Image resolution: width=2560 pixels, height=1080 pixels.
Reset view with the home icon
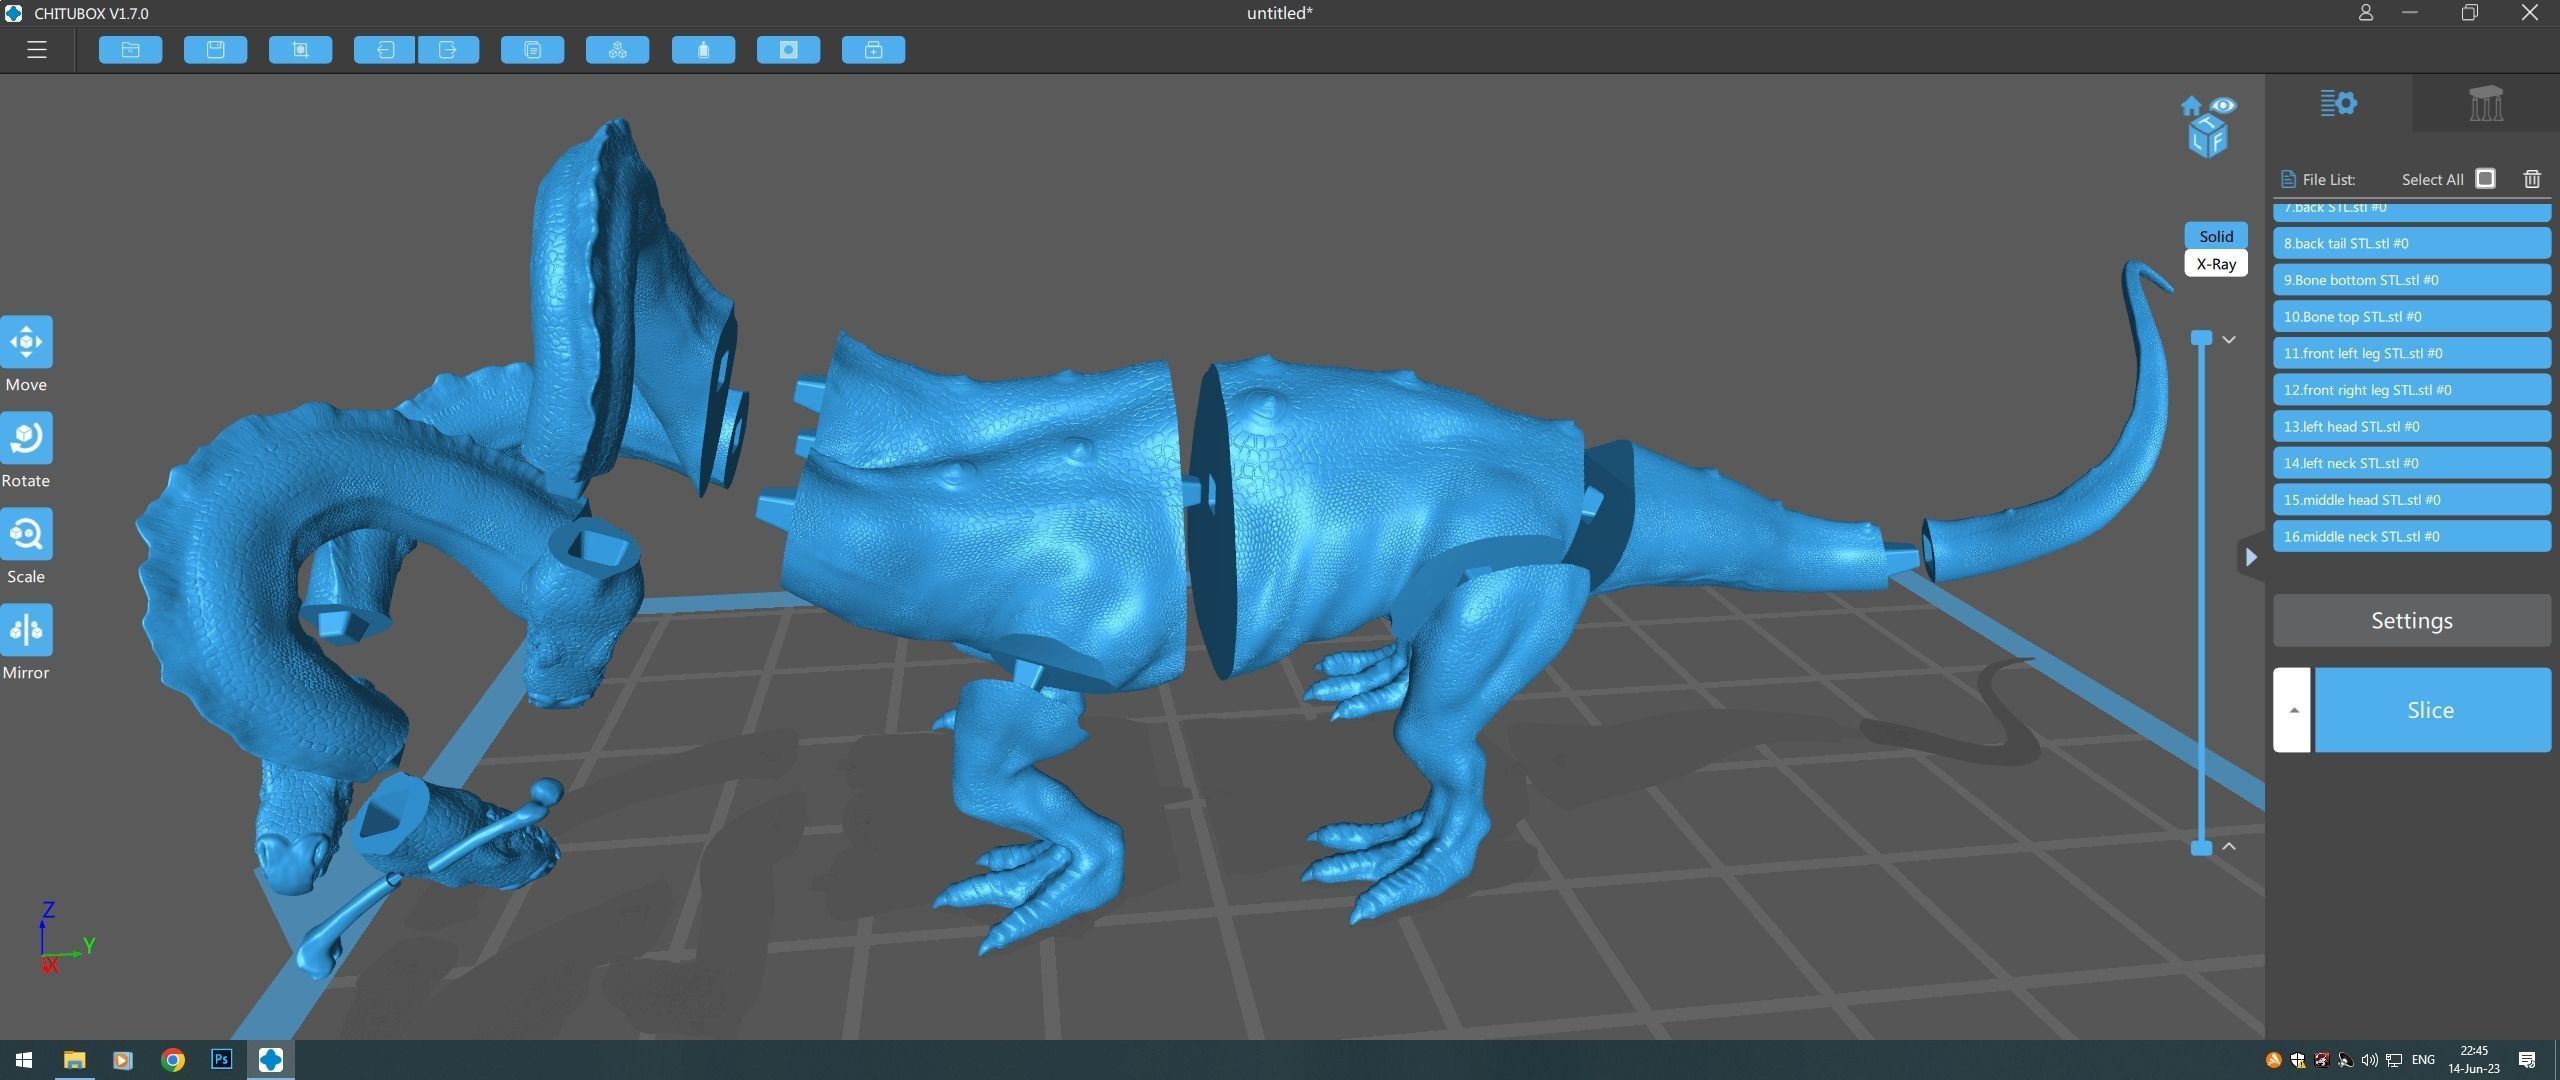click(2192, 106)
